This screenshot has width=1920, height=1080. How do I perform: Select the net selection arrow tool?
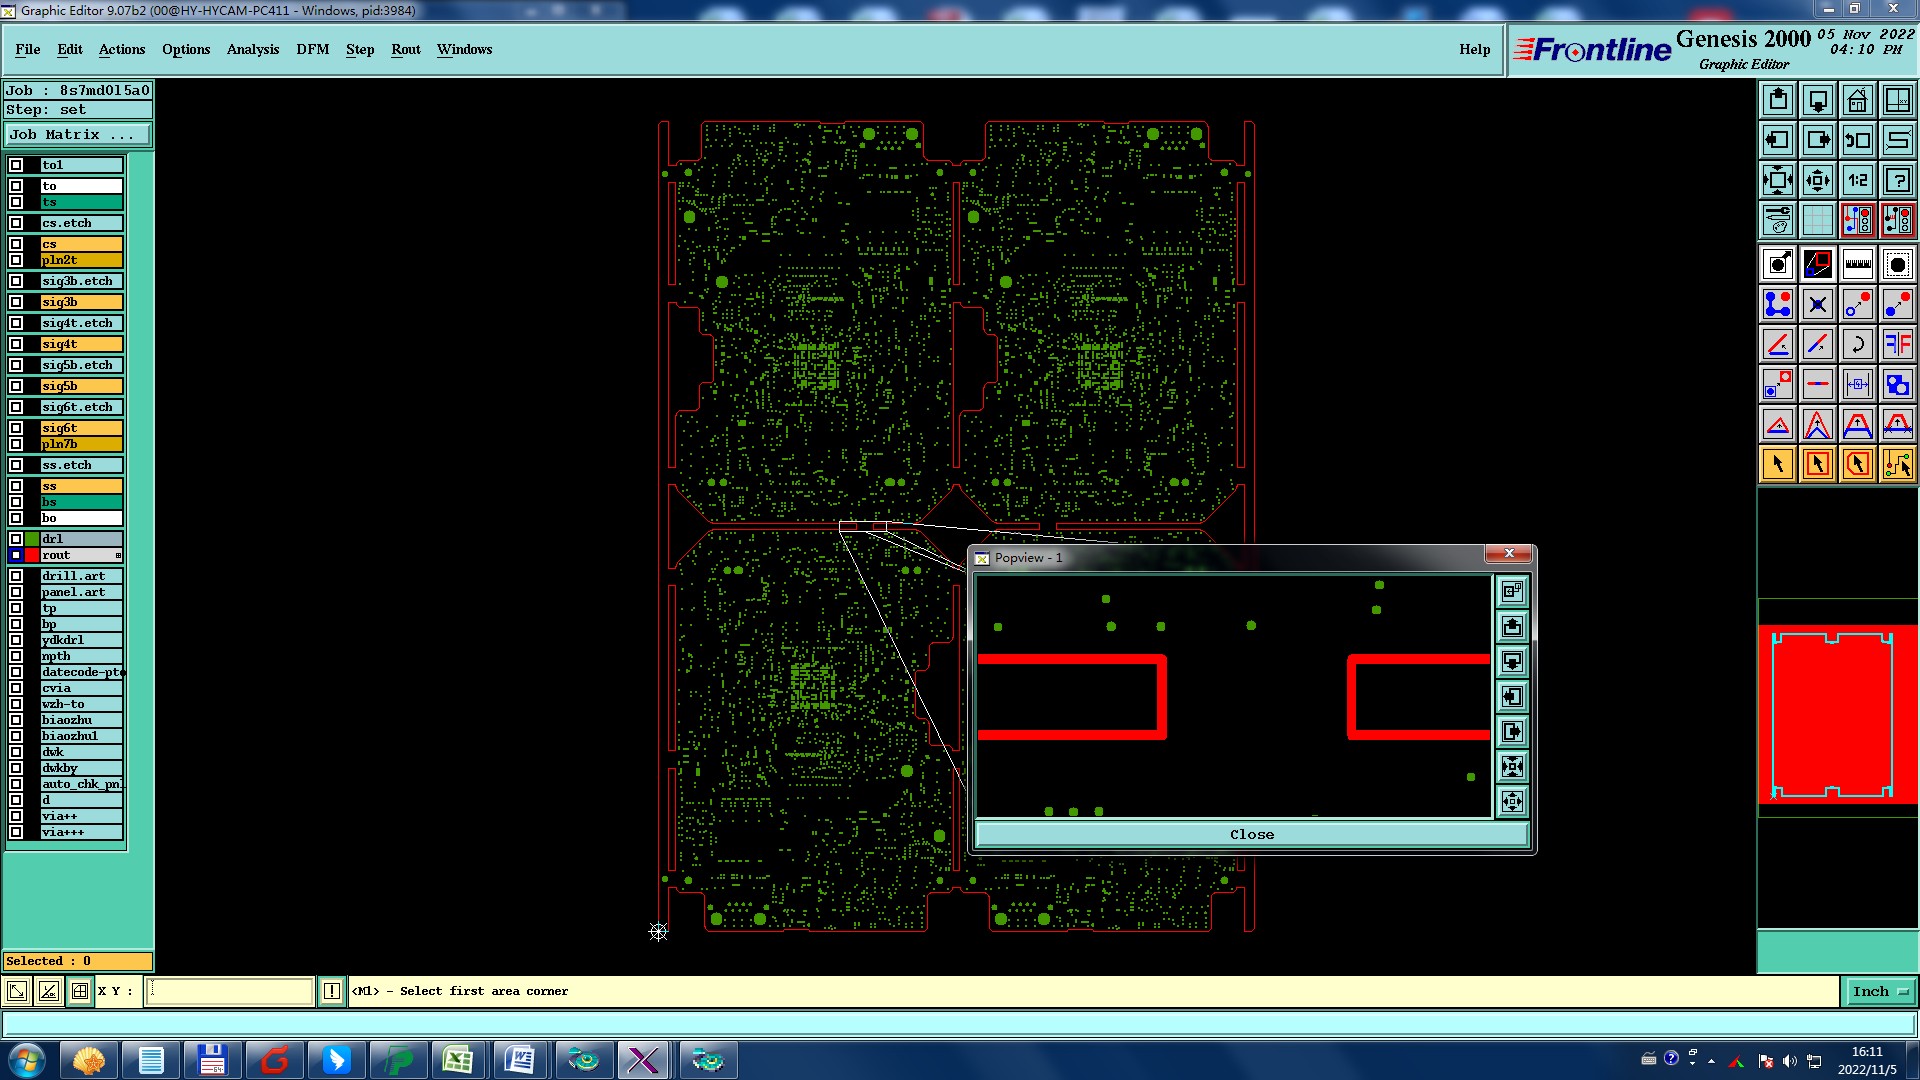1897,464
